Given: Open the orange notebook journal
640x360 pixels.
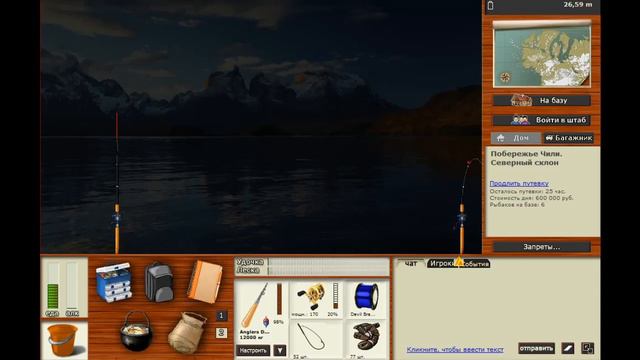Looking at the screenshot, I should (x=205, y=282).
